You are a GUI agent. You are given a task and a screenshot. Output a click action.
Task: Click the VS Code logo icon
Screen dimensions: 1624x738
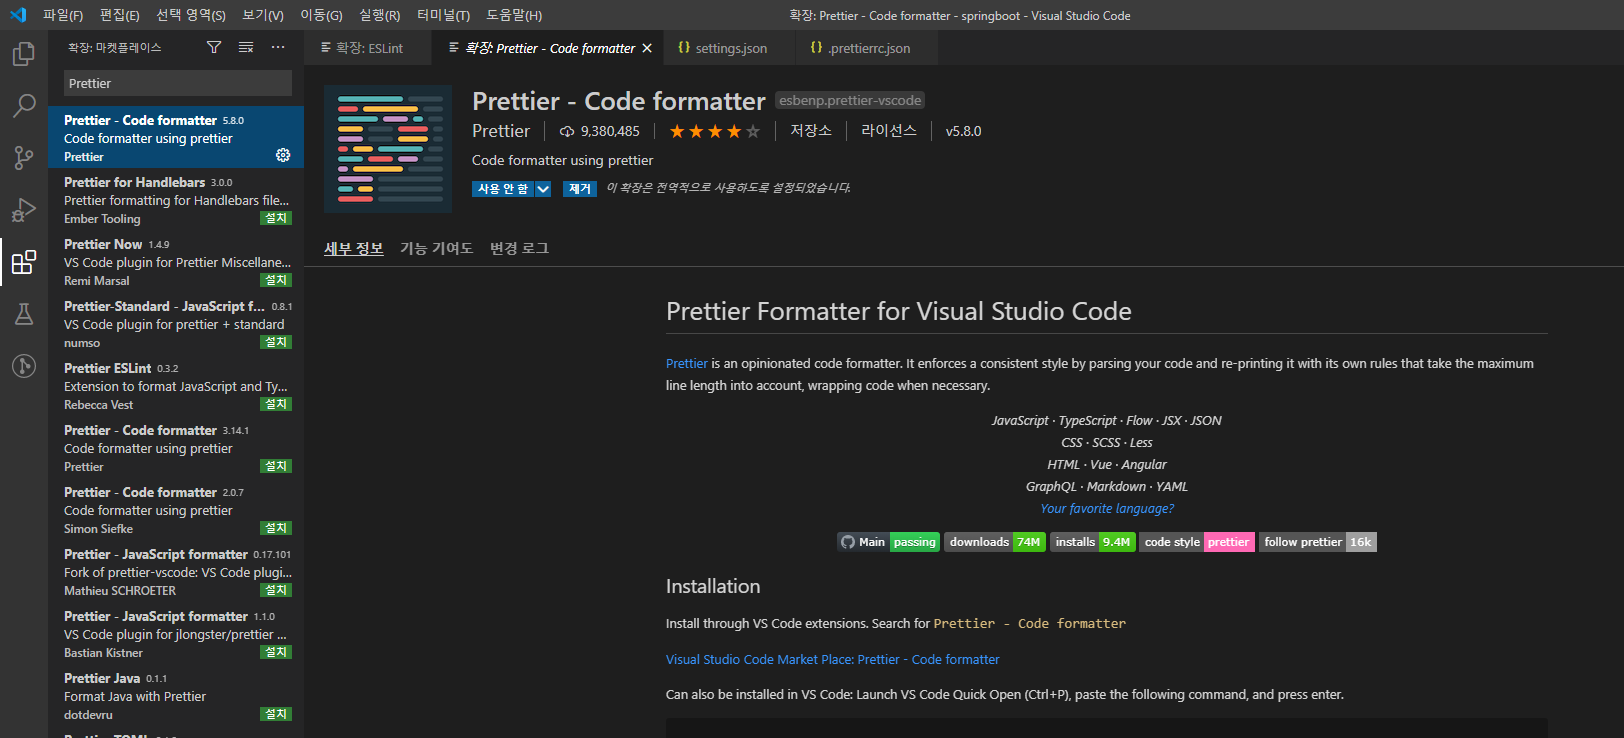coord(18,15)
